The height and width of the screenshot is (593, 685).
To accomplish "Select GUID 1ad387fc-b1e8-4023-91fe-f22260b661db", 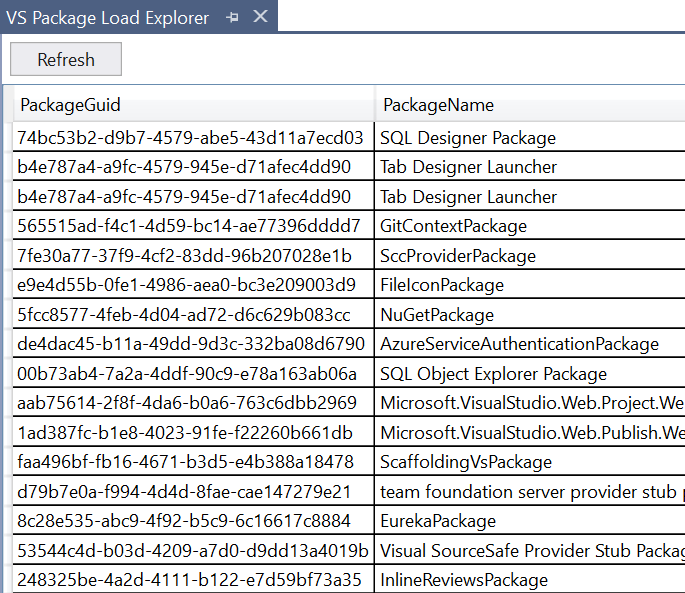I will click(194, 433).
